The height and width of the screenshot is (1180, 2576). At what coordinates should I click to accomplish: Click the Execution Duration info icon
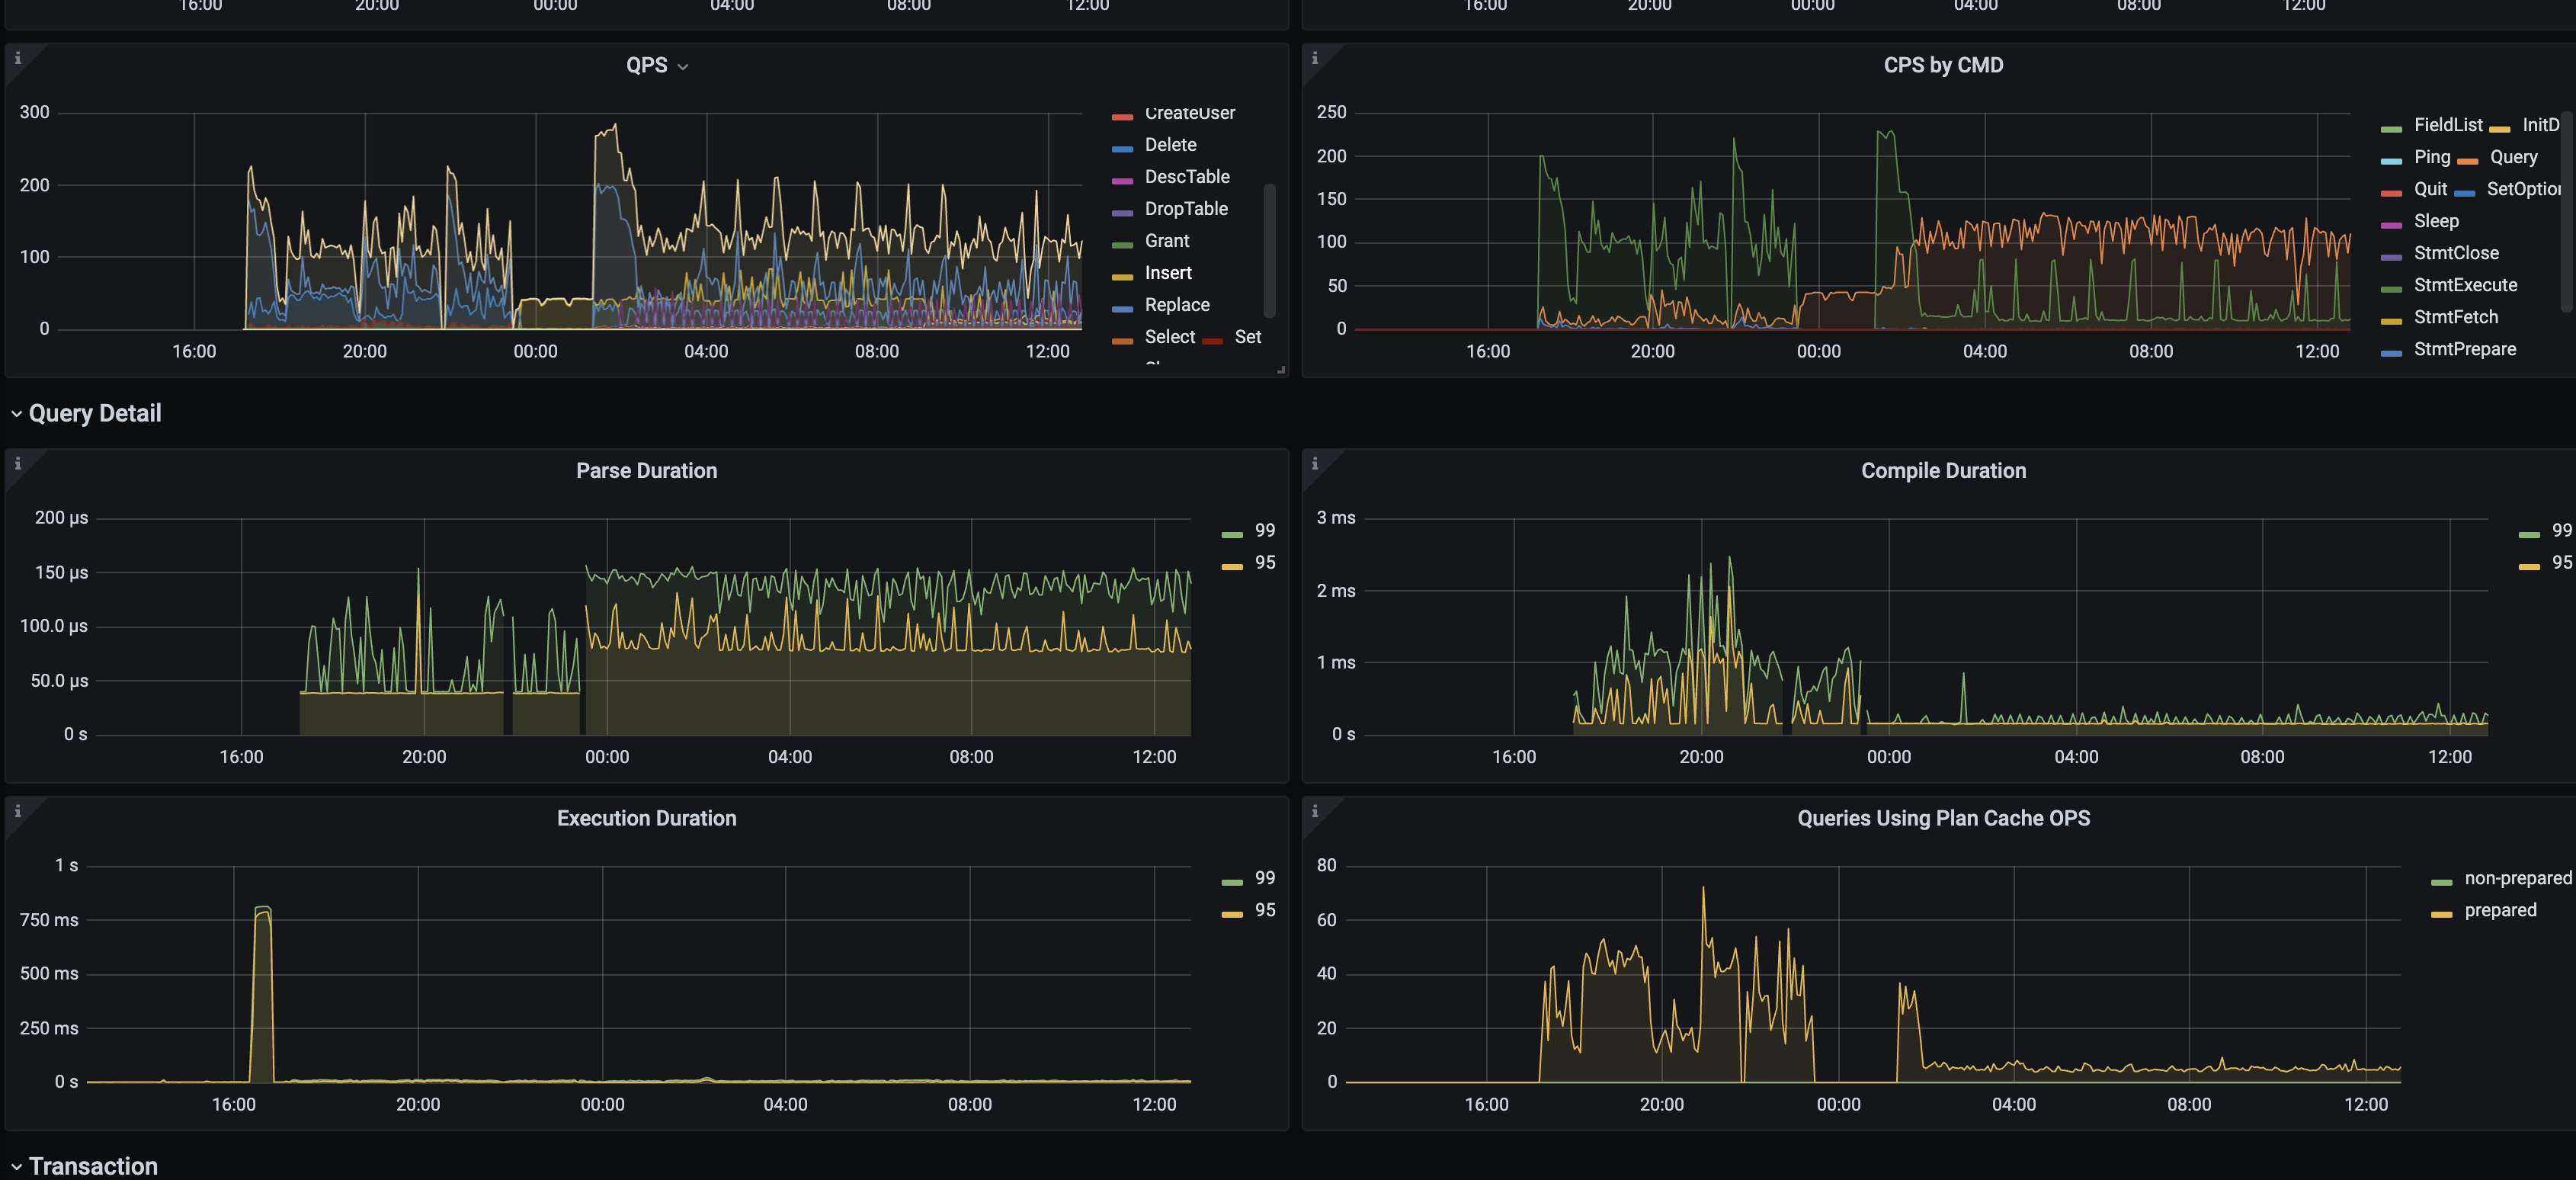[17, 812]
